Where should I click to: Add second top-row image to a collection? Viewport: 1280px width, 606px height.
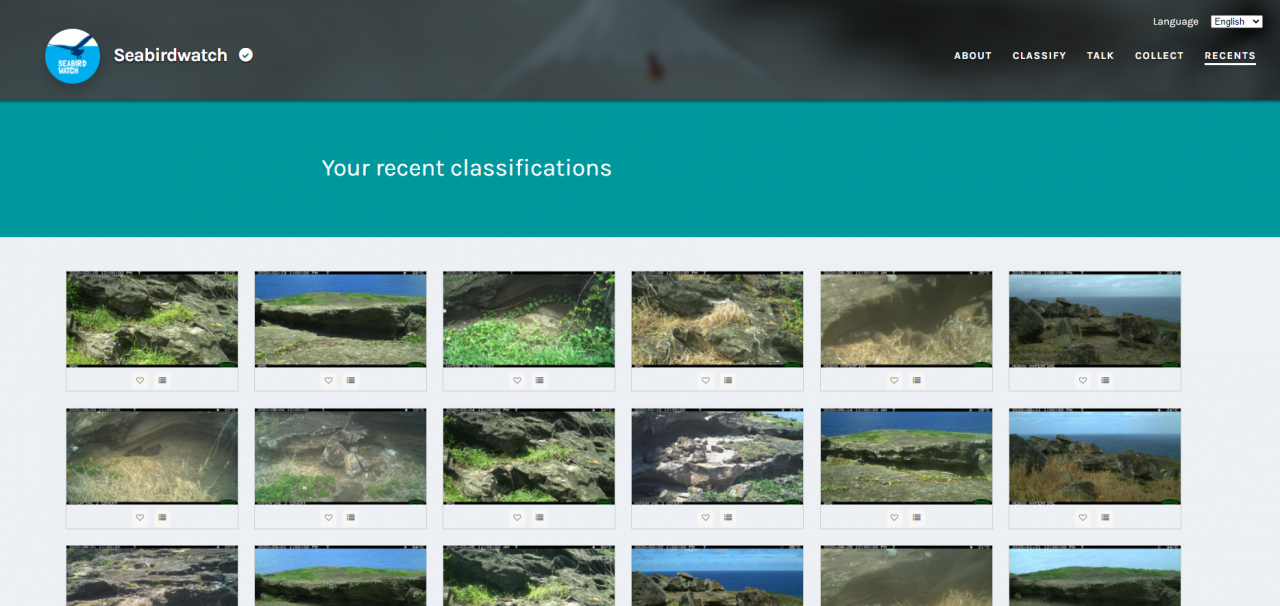[x=350, y=380]
